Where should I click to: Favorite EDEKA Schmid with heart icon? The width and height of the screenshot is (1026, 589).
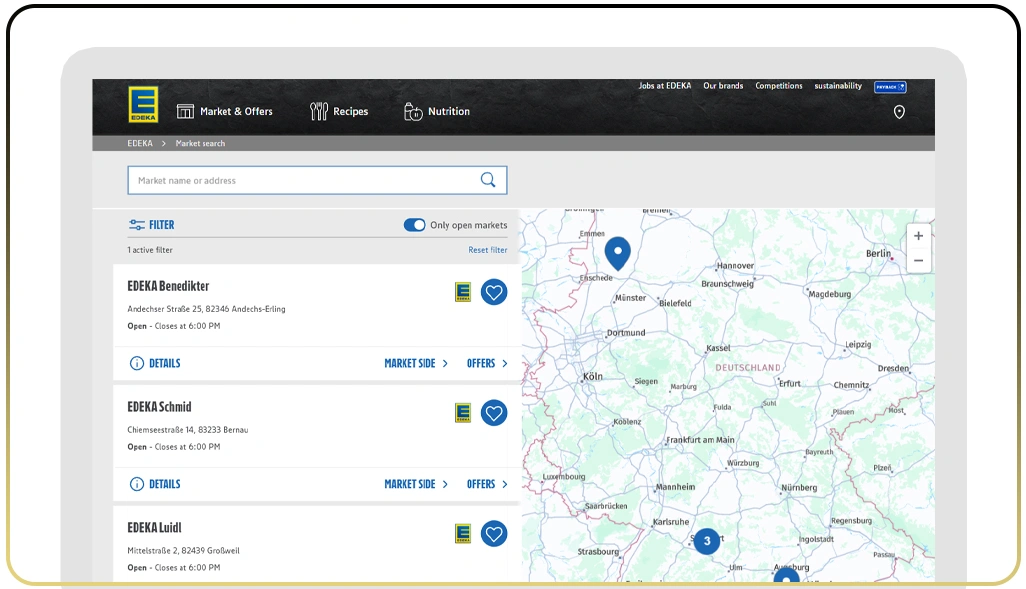pos(494,413)
